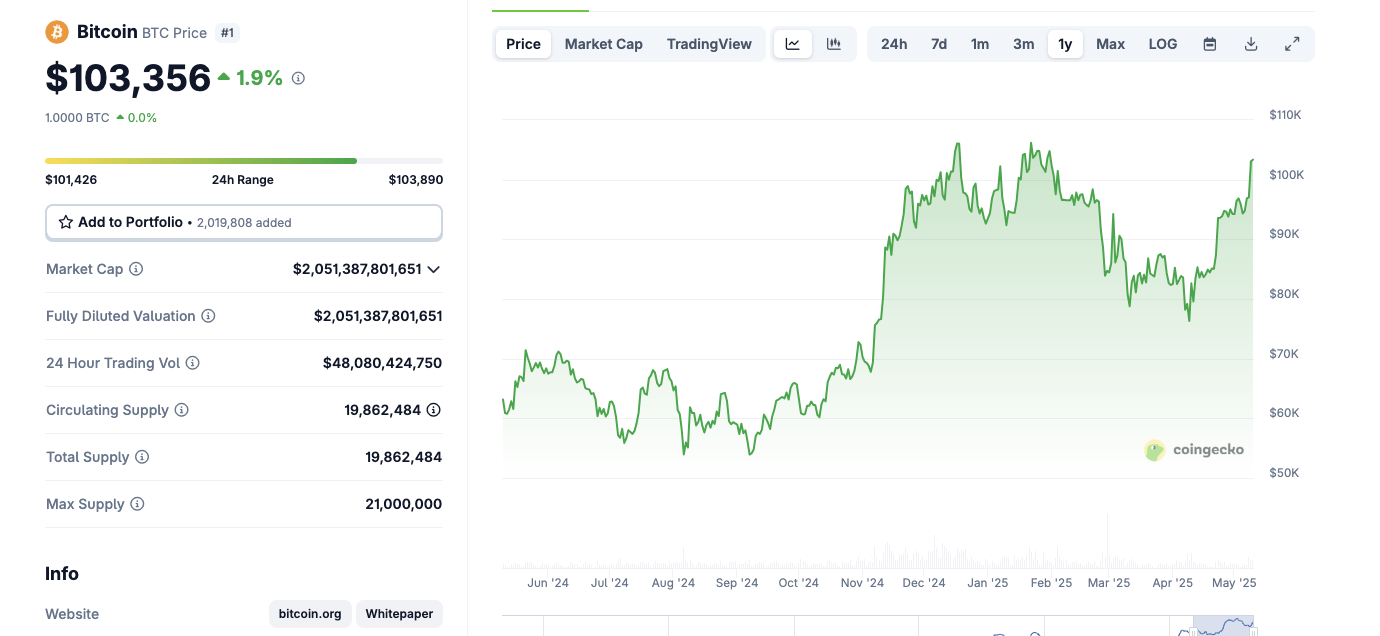This screenshot has width=1380, height=636.
Task: Click the $103,890 range high value
Action: 416,180
